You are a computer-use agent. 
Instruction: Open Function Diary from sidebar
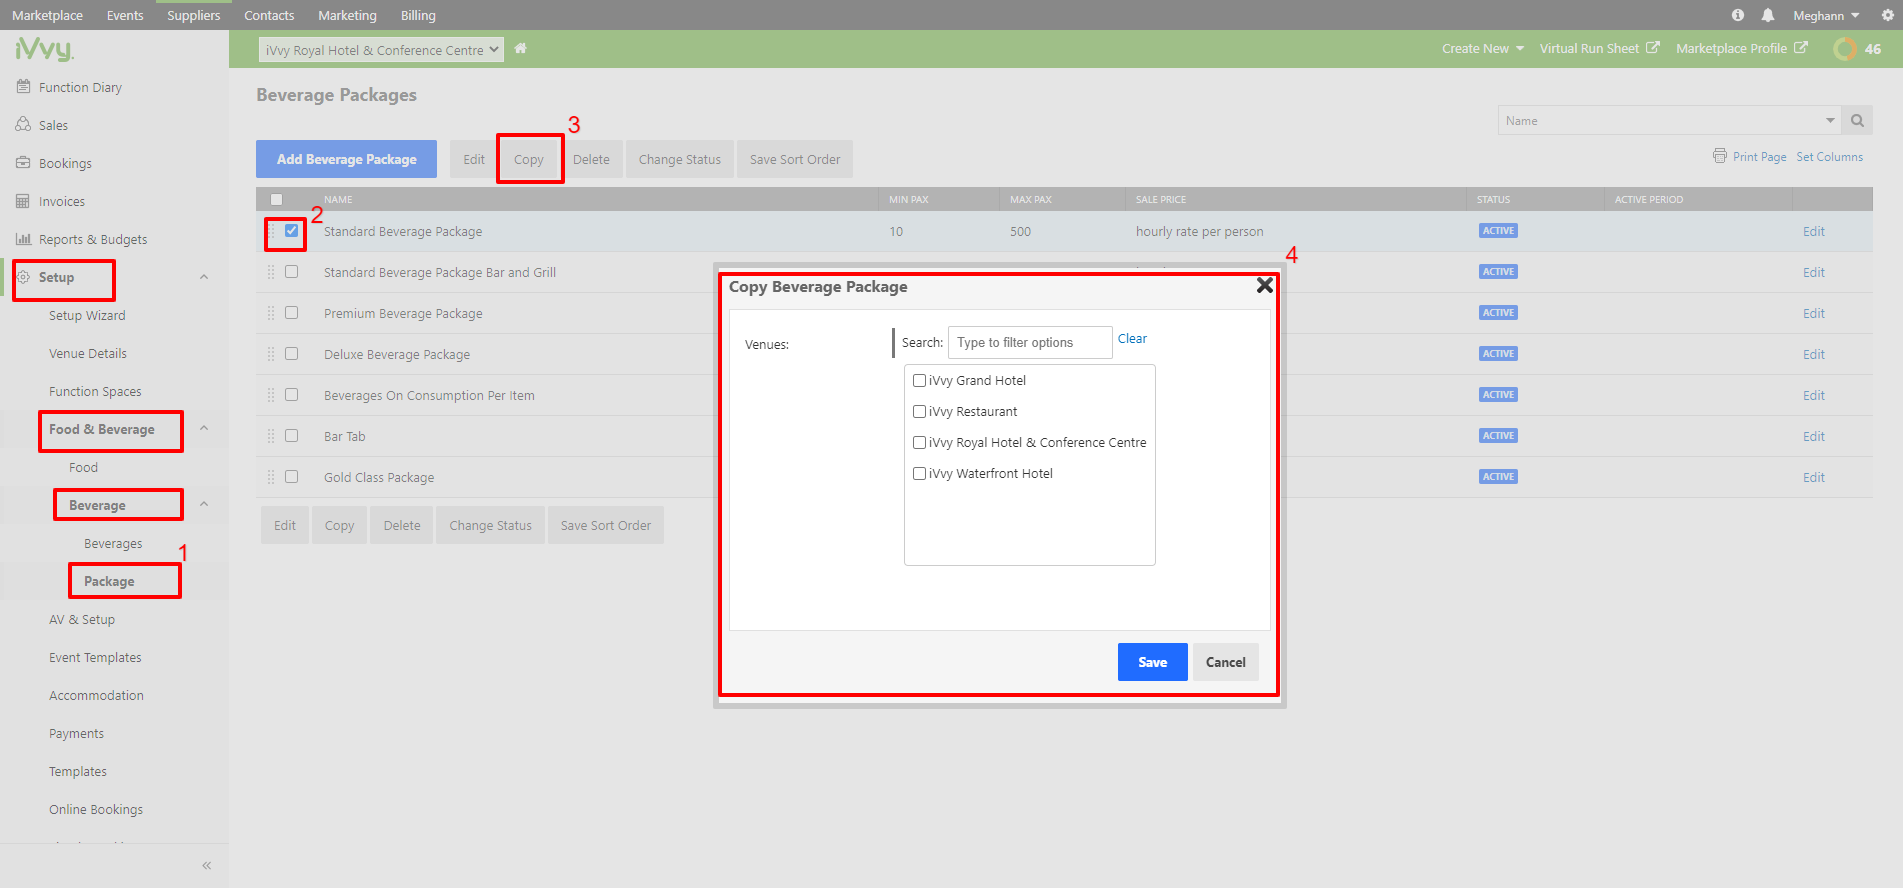pos(80,87)
